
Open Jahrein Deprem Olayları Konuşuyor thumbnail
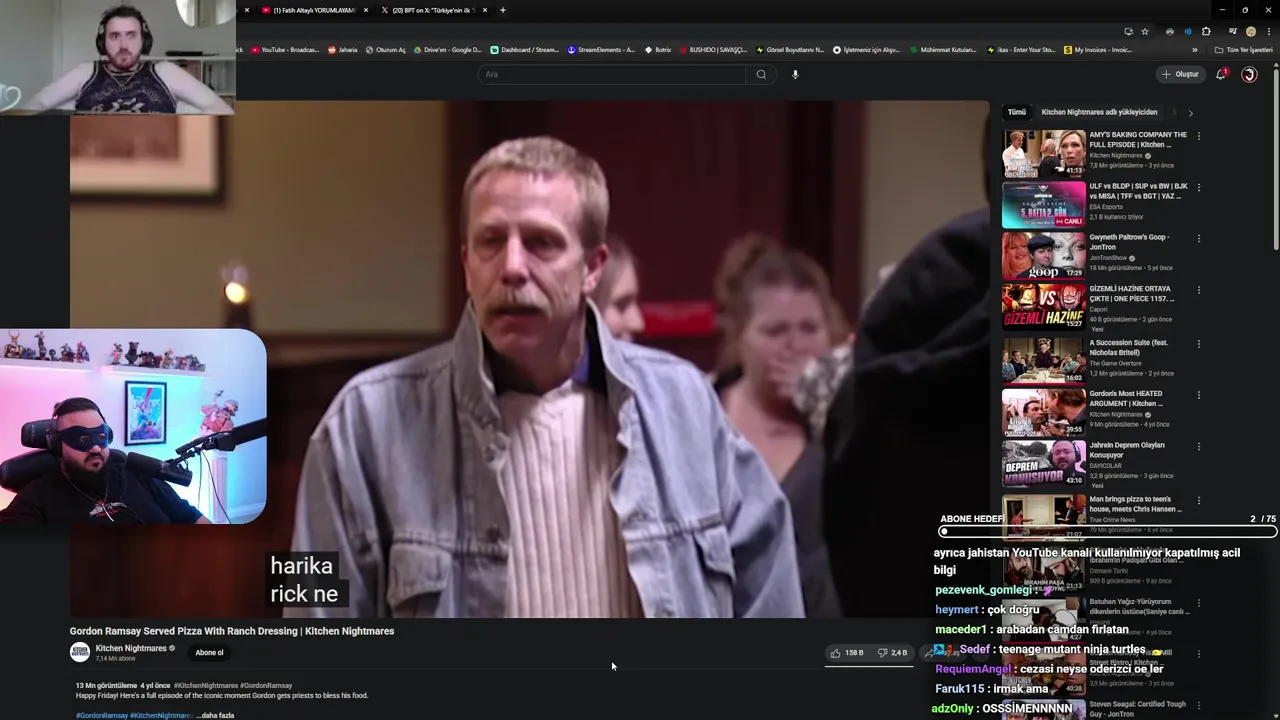(x=1043, y=463)
